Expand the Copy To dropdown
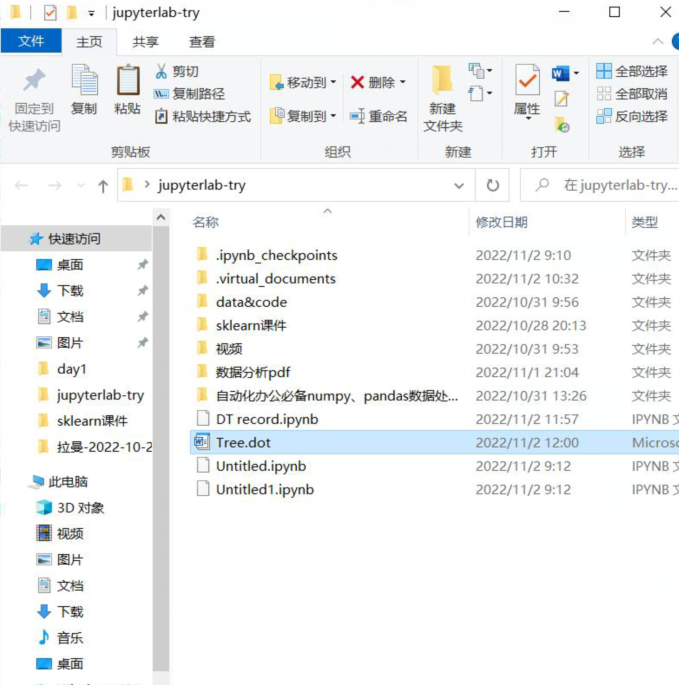This screenshot has width=679, height=685. coord(333,116)
